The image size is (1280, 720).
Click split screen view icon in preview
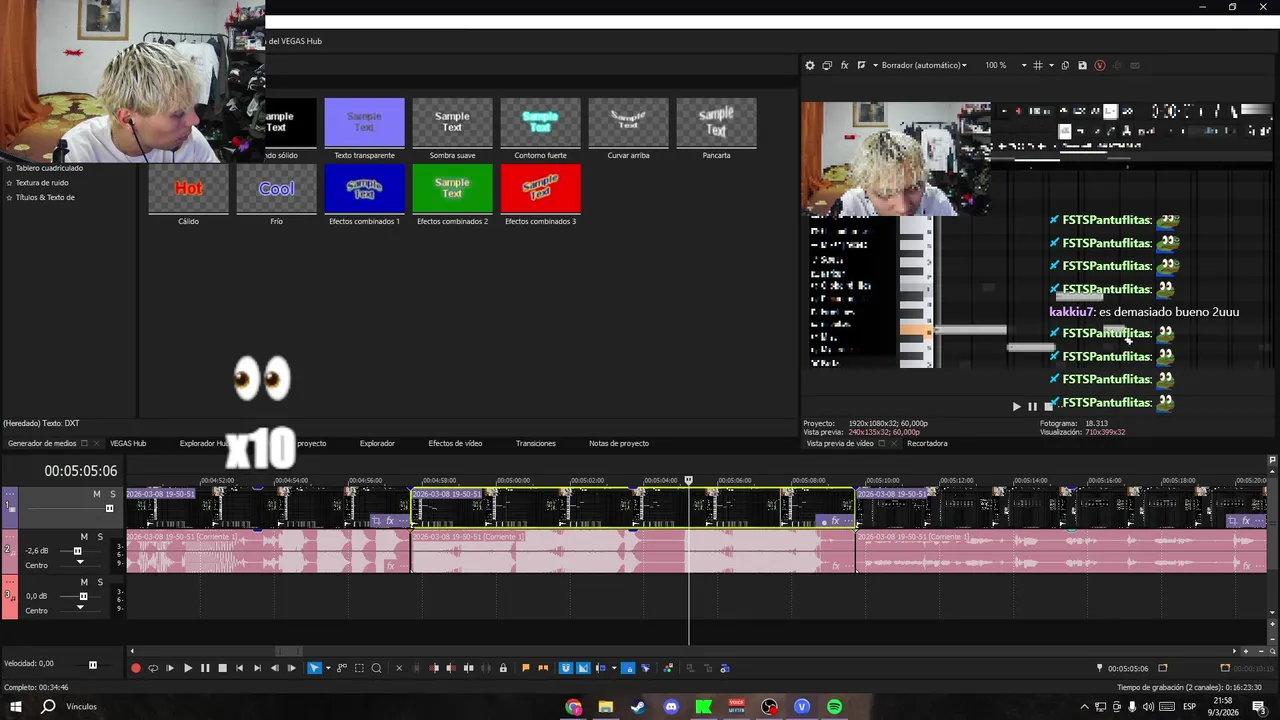click(x=861, y=65)
